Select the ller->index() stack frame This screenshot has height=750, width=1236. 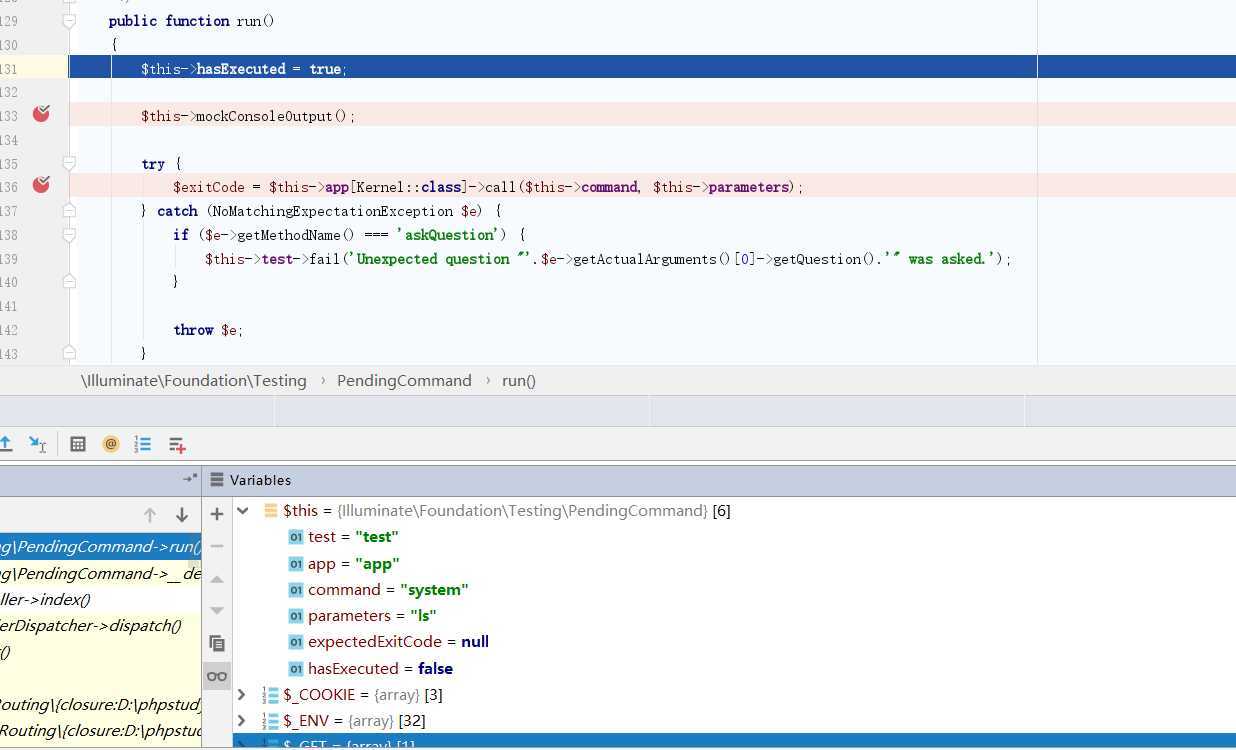click(46, 600)
